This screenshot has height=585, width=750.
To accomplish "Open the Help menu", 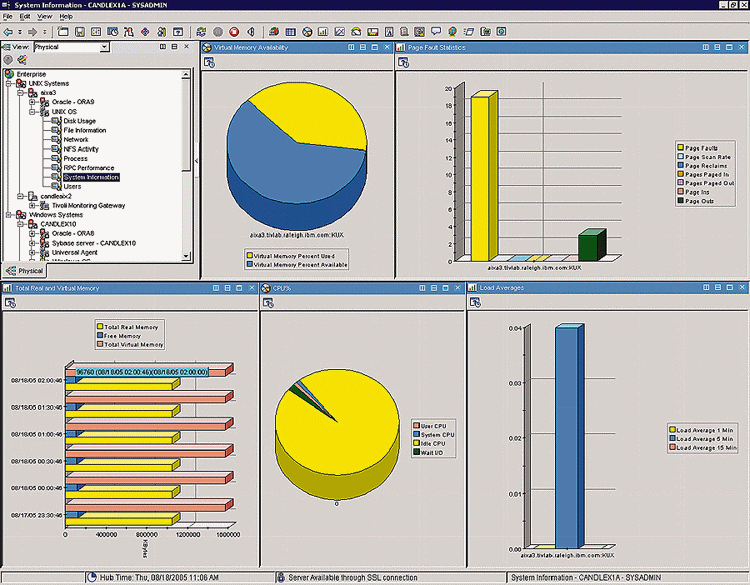I will (66, 16).
